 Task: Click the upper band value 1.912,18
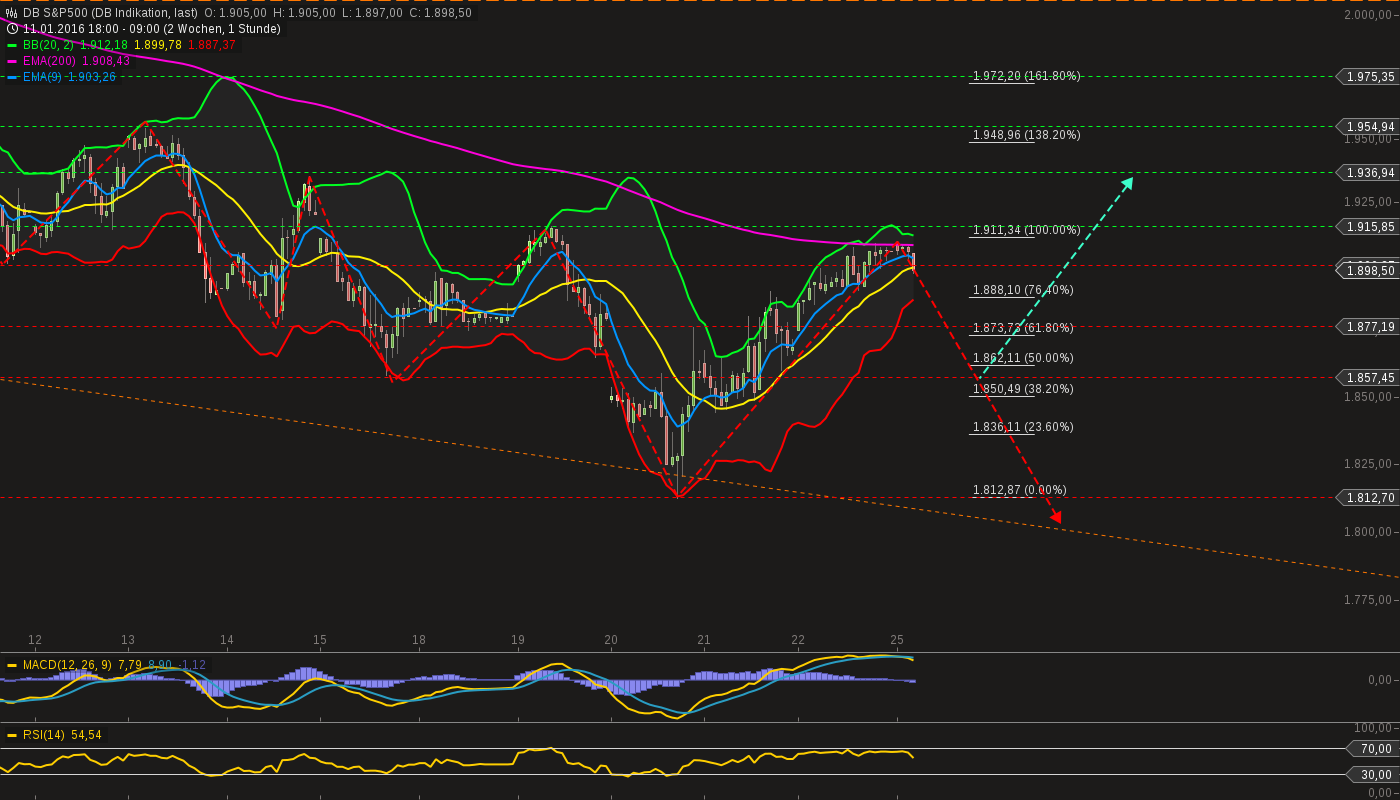click(104, 45)
